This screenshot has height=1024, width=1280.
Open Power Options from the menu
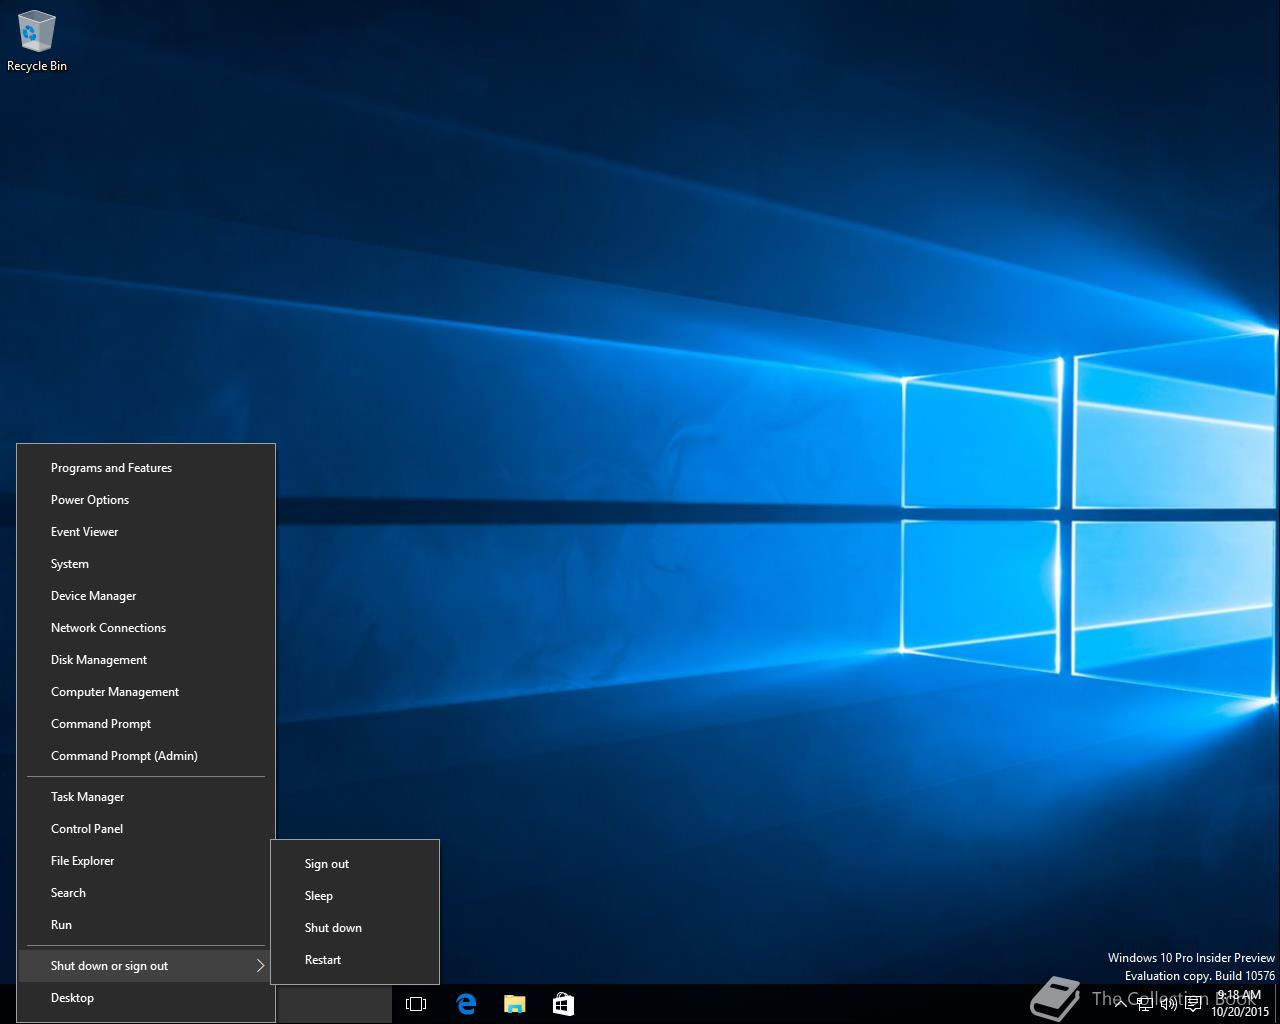point(146,500)
